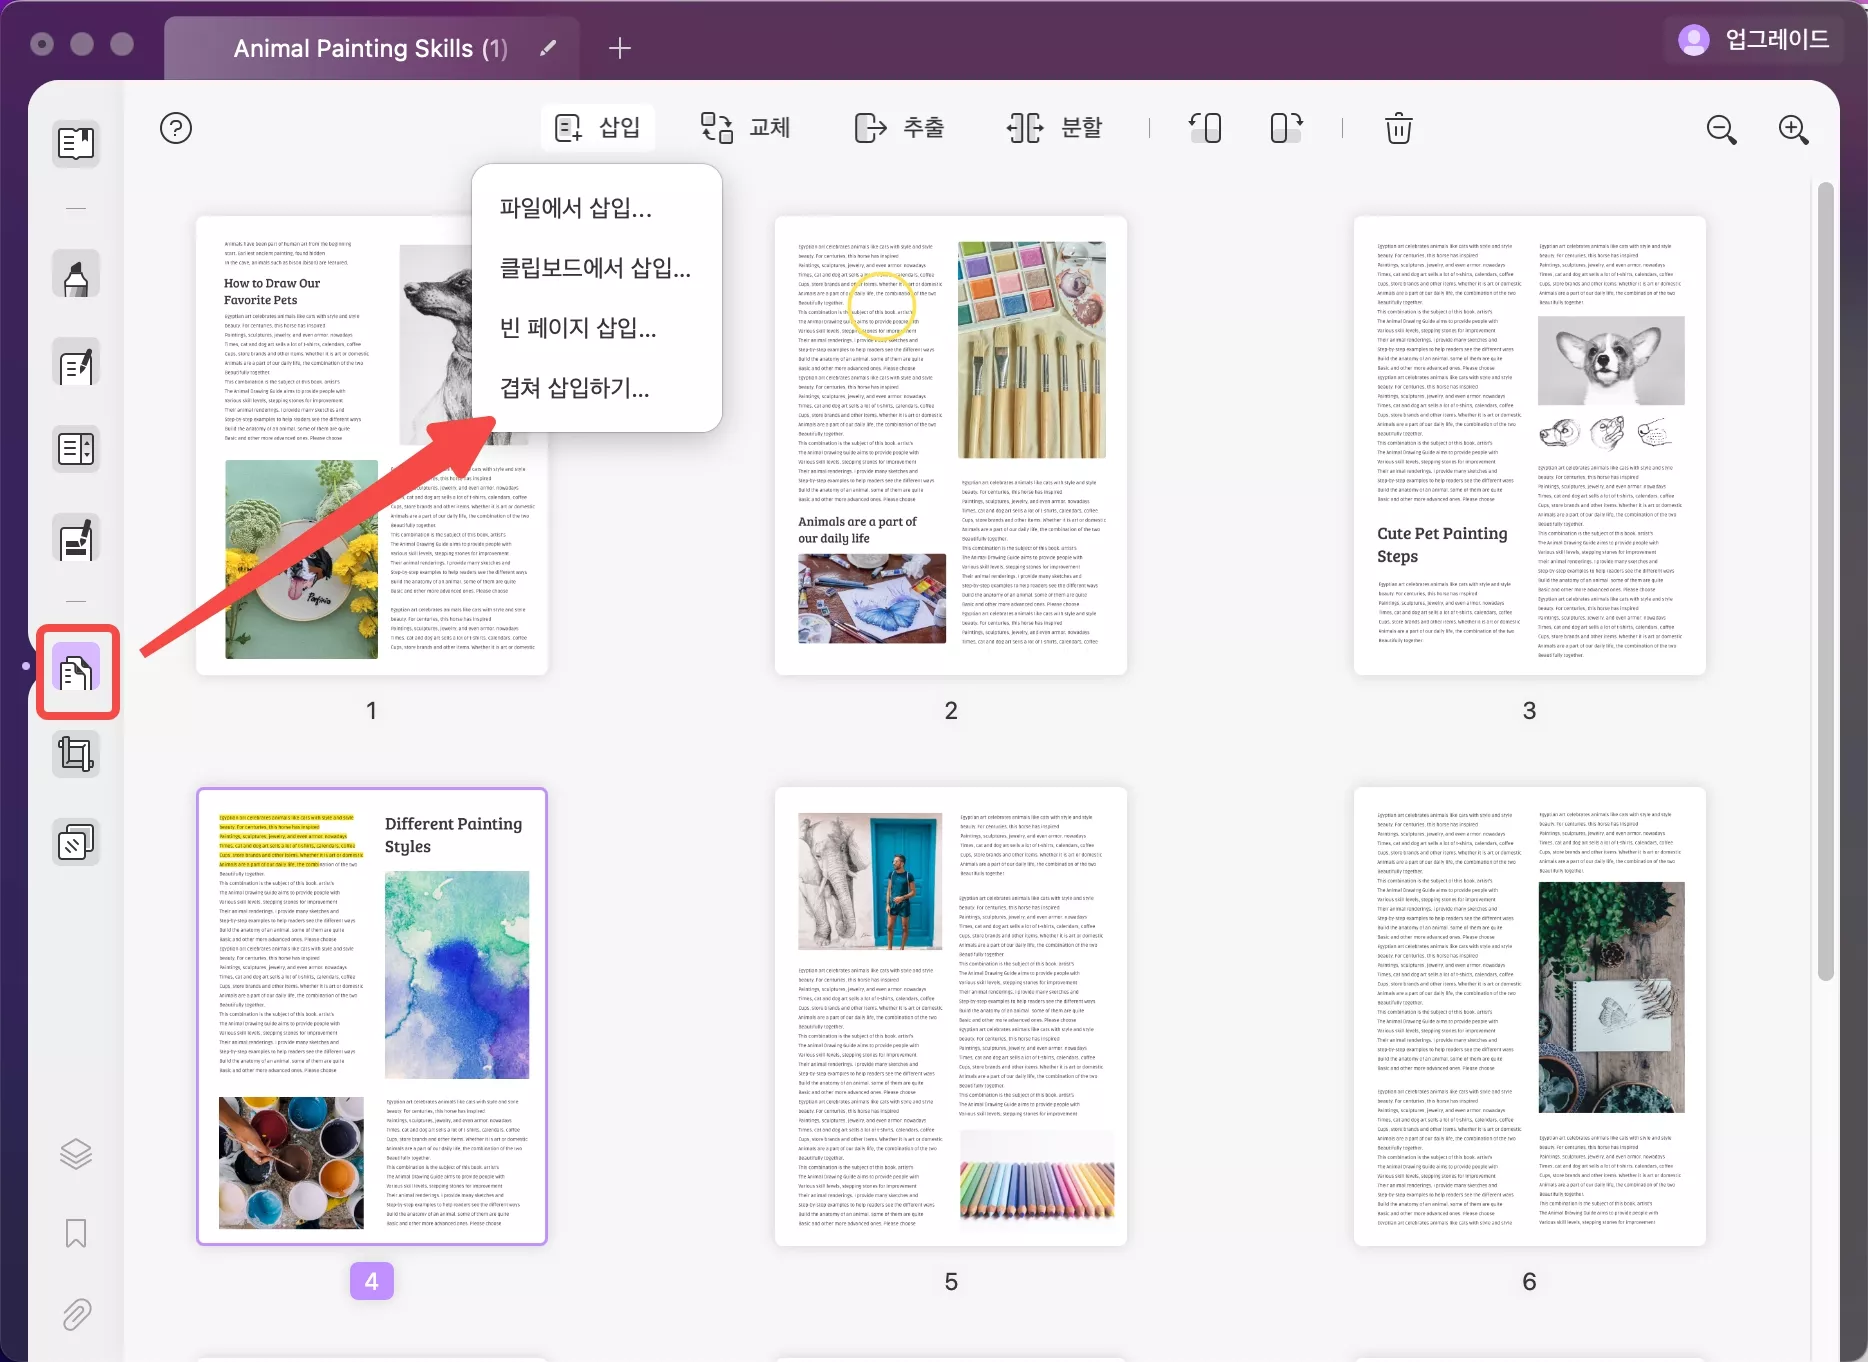Viewport: 1868px width, 1362px height.
Task: Rotate pages clockwise
Action: (x=1286, y=128)
